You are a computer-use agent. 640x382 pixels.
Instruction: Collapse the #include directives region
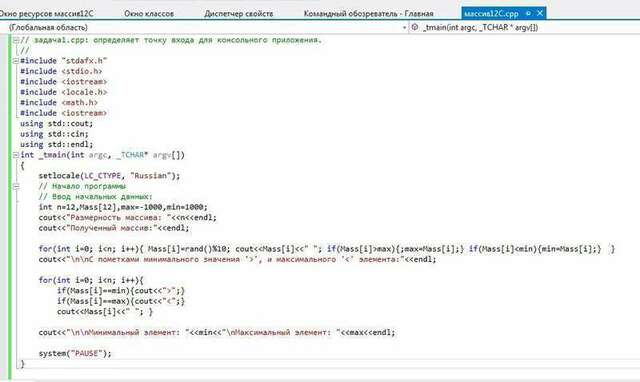(x=16, y=61)
